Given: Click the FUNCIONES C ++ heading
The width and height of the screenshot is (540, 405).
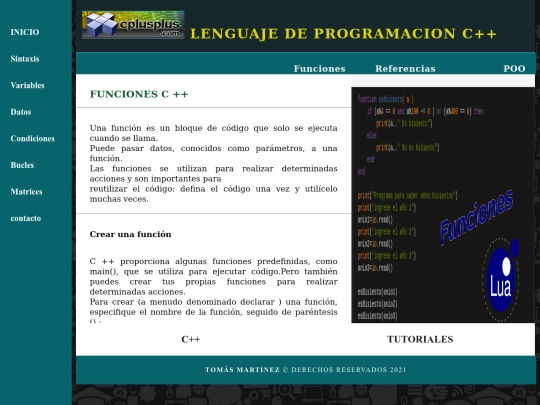Looking at the screenshot, I should (139, 94).
